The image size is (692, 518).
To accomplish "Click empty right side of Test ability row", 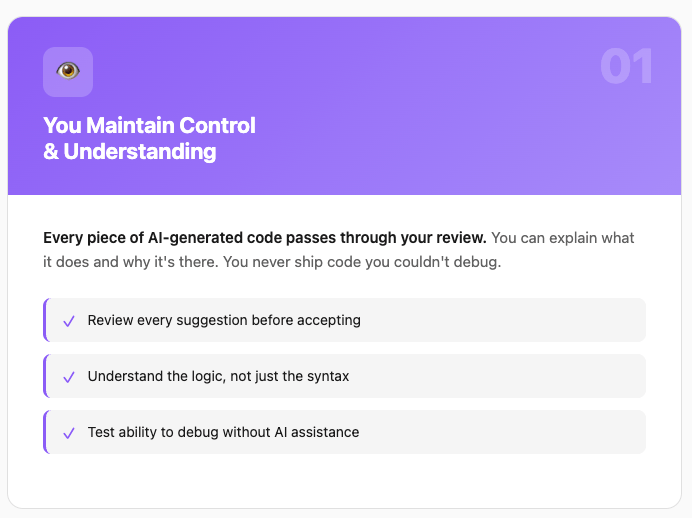I will click(503, 432).
